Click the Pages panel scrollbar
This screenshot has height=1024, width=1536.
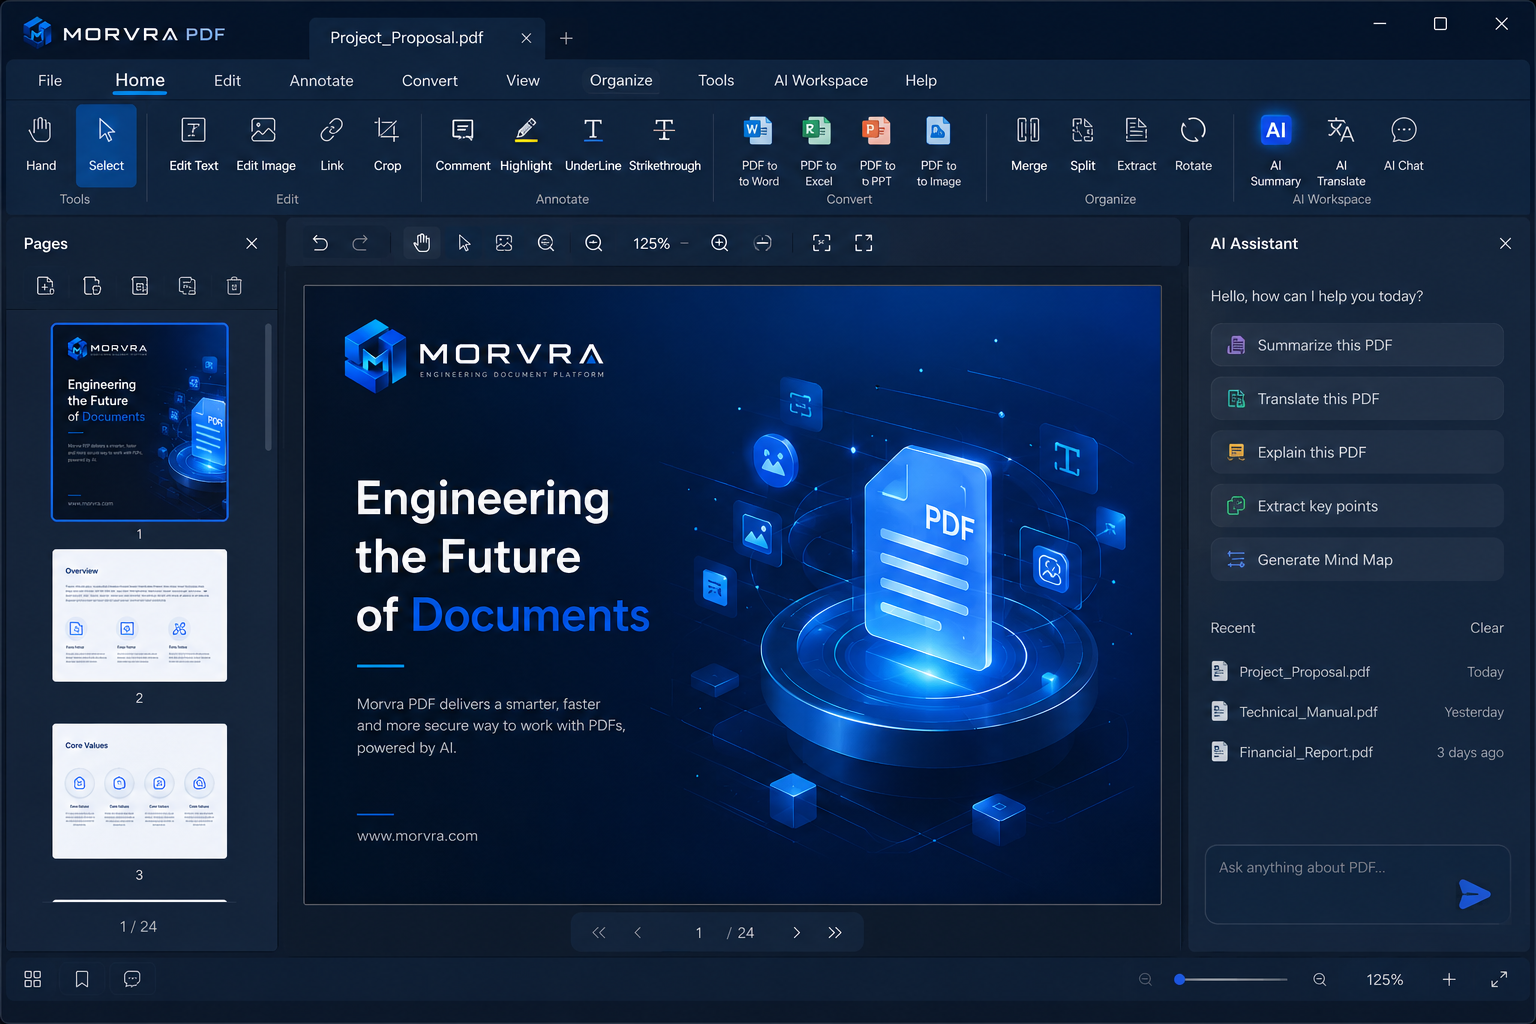pos(268,387)
